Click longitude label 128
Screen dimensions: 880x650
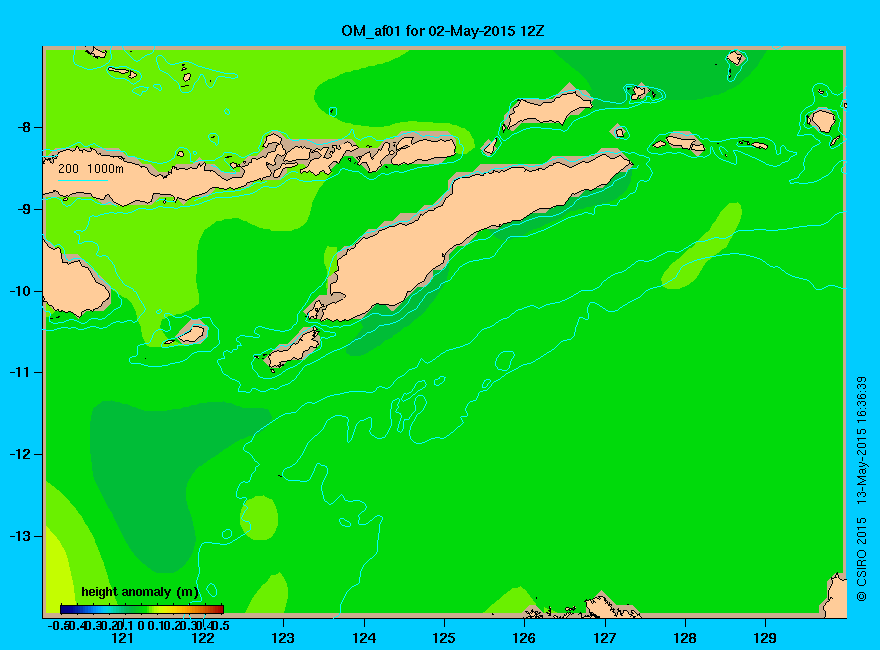(685, 638)
